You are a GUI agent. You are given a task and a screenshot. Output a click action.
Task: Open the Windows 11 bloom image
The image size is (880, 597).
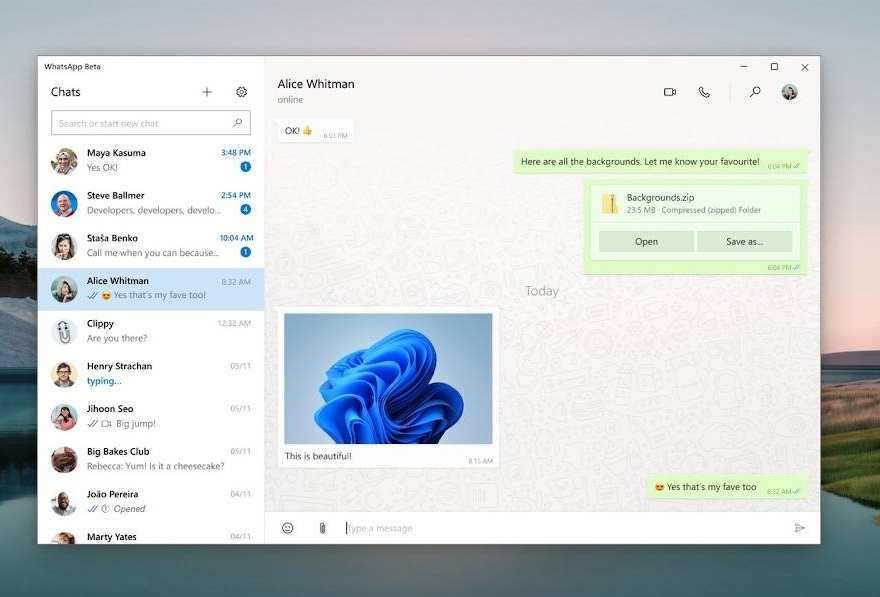tap(388, 379)
